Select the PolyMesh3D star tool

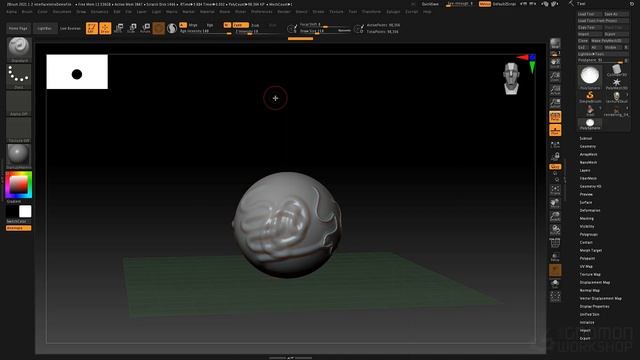[616, 84]
